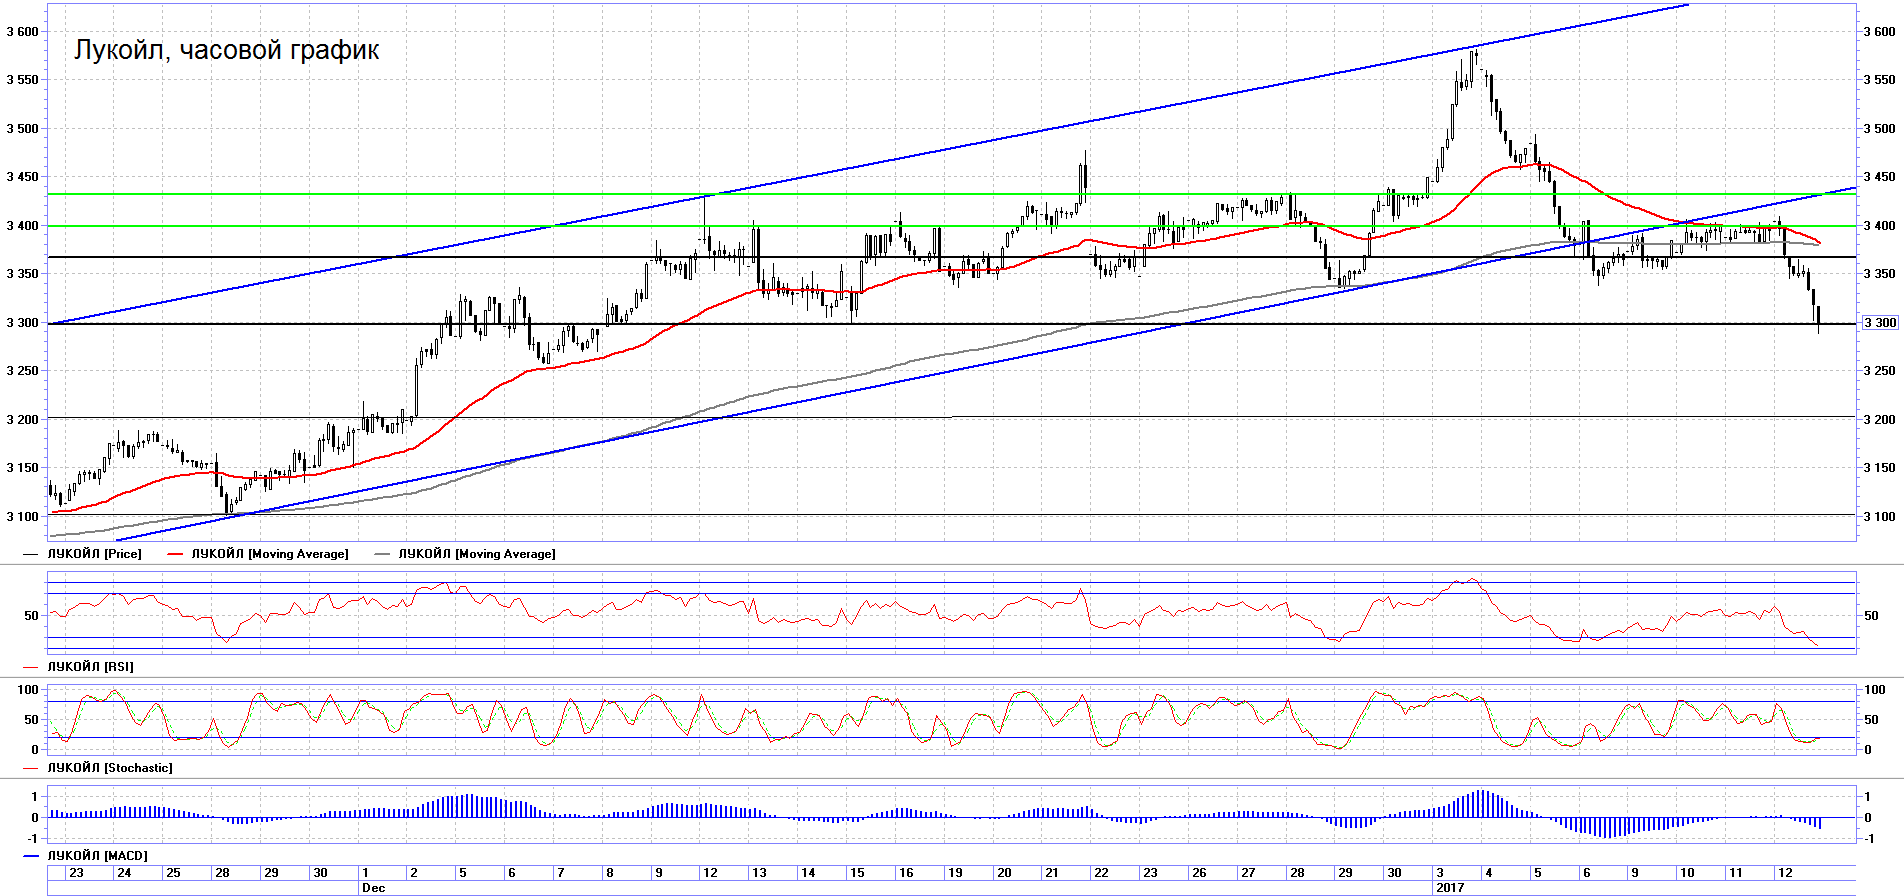Click '3 300' on the left price axis
The width and height of the screenshot is (1904, 896).
pyautogui.click(x=22, y=323)
